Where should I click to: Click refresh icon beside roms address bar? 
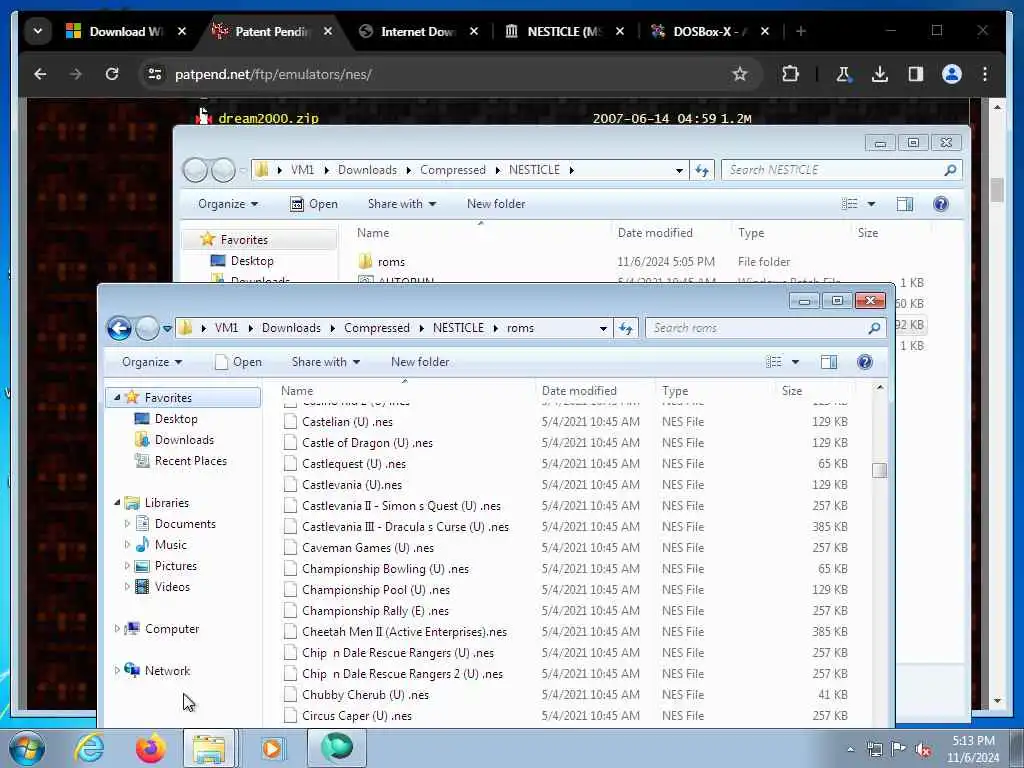click(x=626, y=328)
